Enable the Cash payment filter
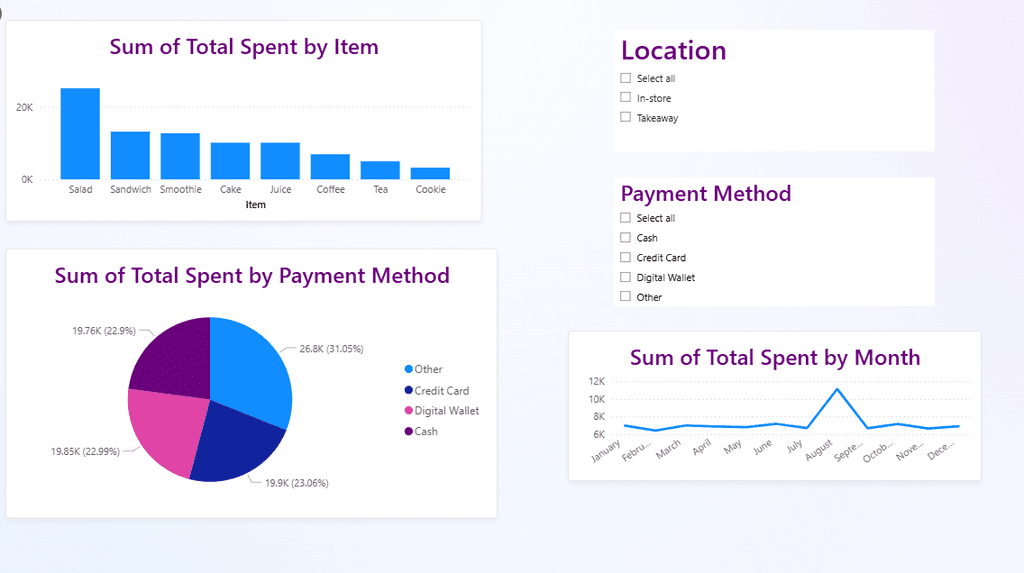 (626, 238)
